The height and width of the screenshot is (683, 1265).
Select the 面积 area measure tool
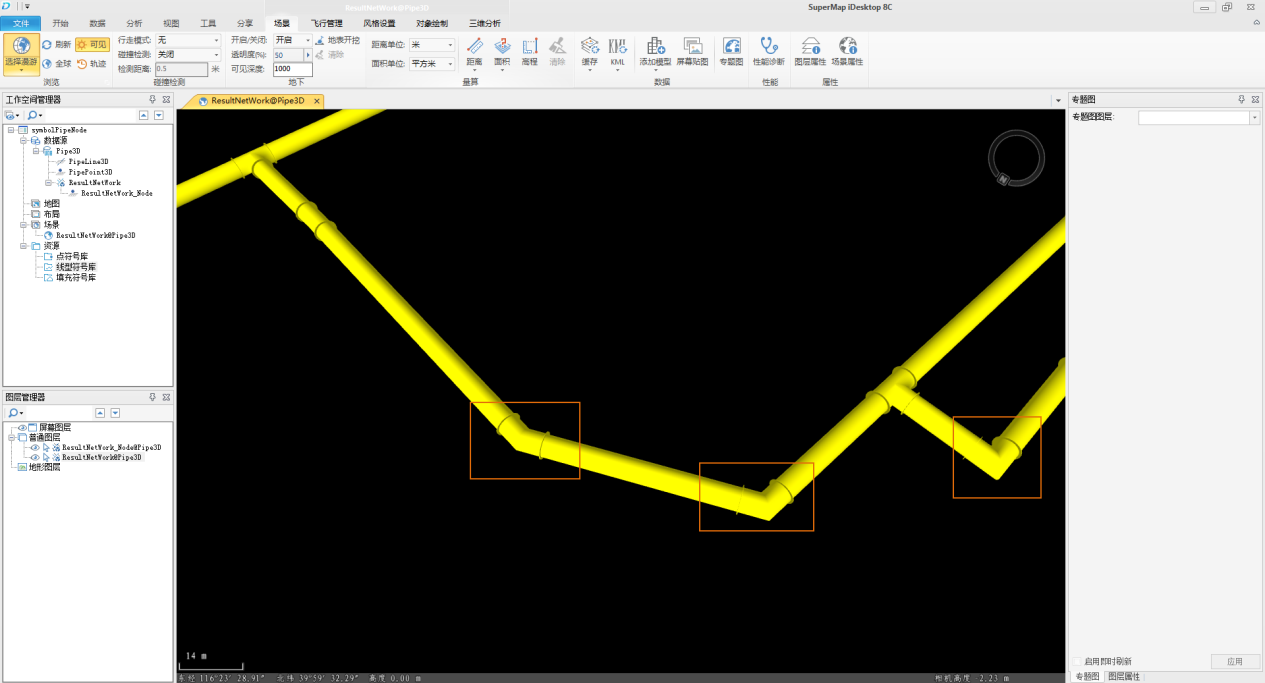point(502,53)
